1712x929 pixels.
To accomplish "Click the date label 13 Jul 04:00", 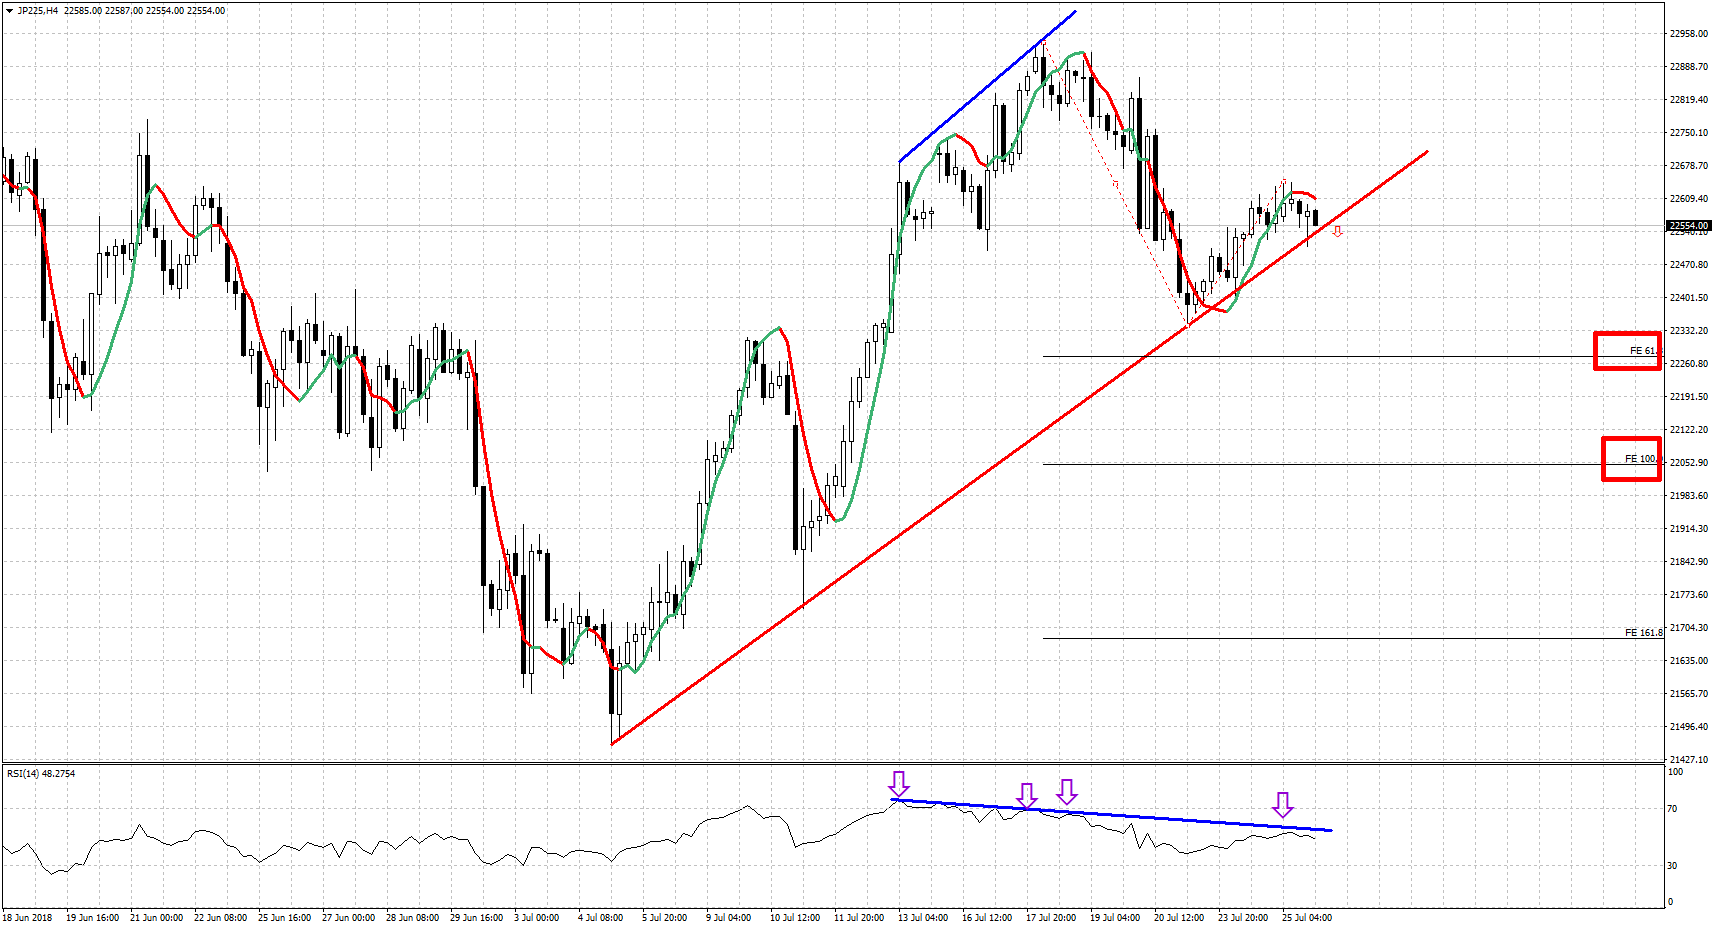I will tap(922, 918).
